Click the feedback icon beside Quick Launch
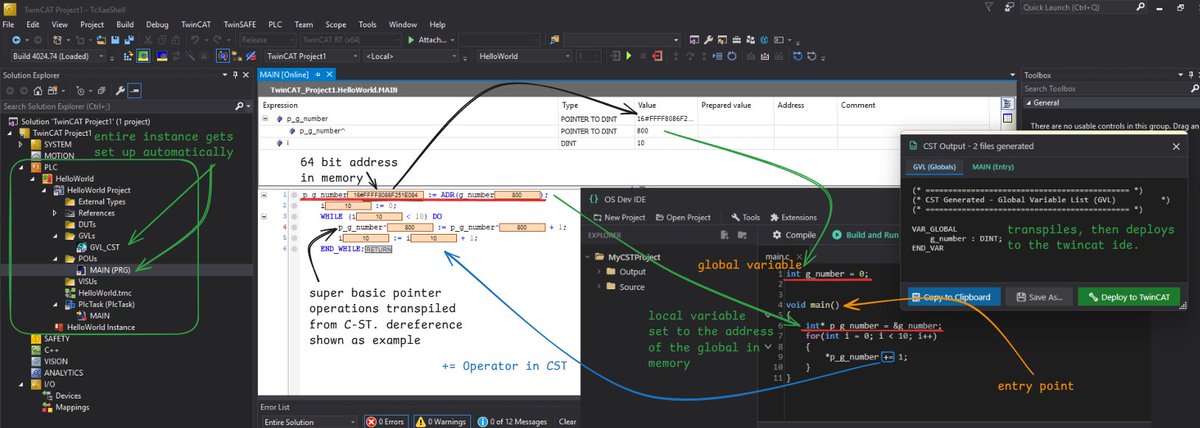 point(1009,7)
